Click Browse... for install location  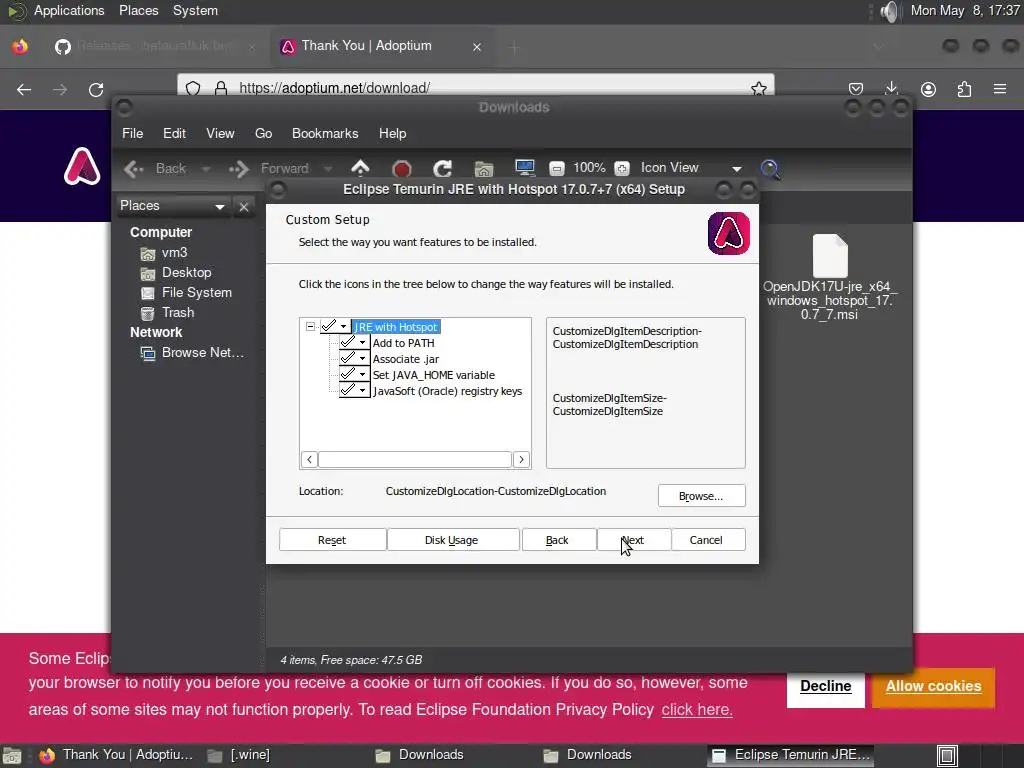[x=701, y=496]
